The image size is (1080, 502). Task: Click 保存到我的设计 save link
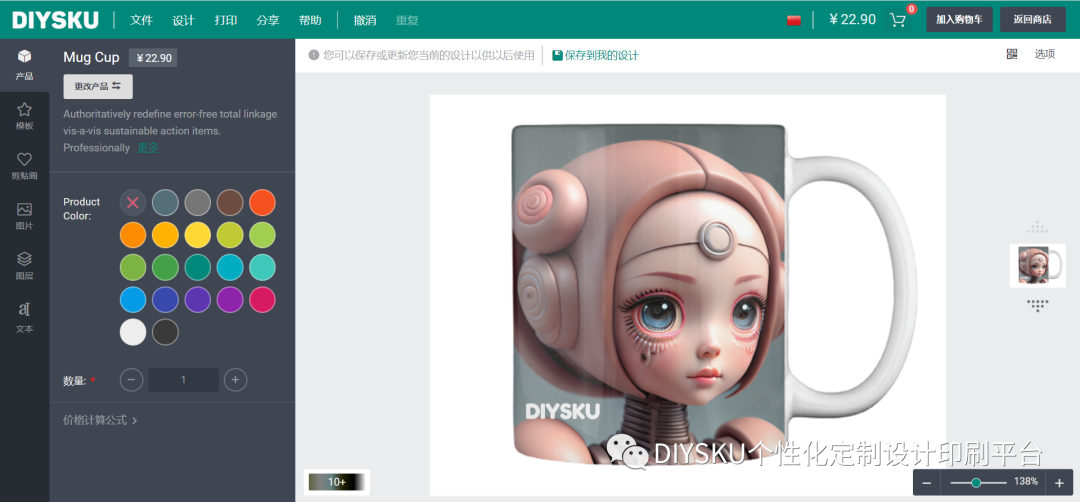[595, 55]
